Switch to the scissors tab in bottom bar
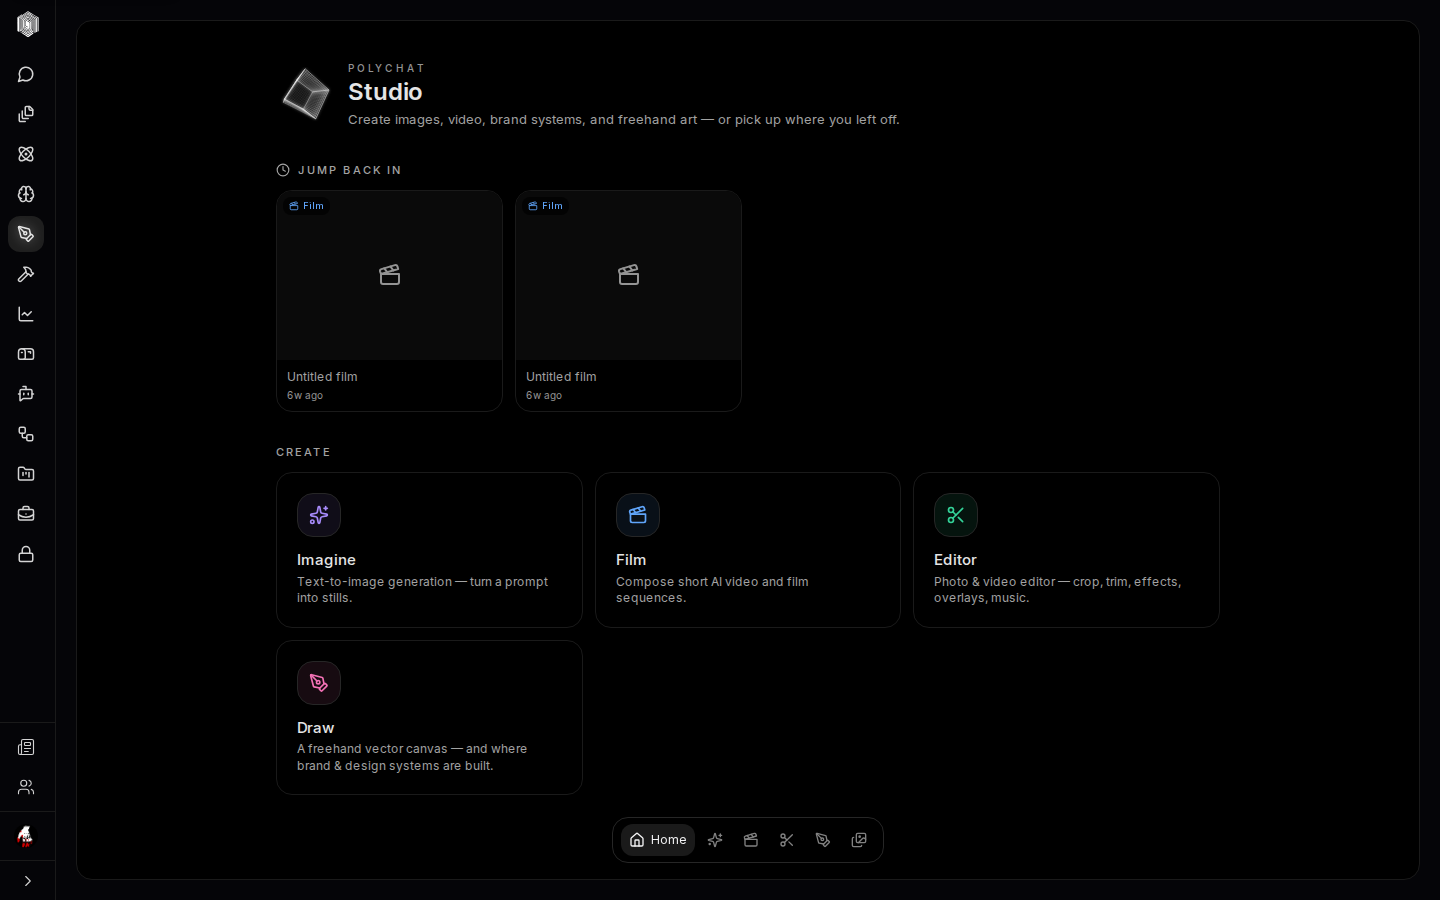 (787, 840)
